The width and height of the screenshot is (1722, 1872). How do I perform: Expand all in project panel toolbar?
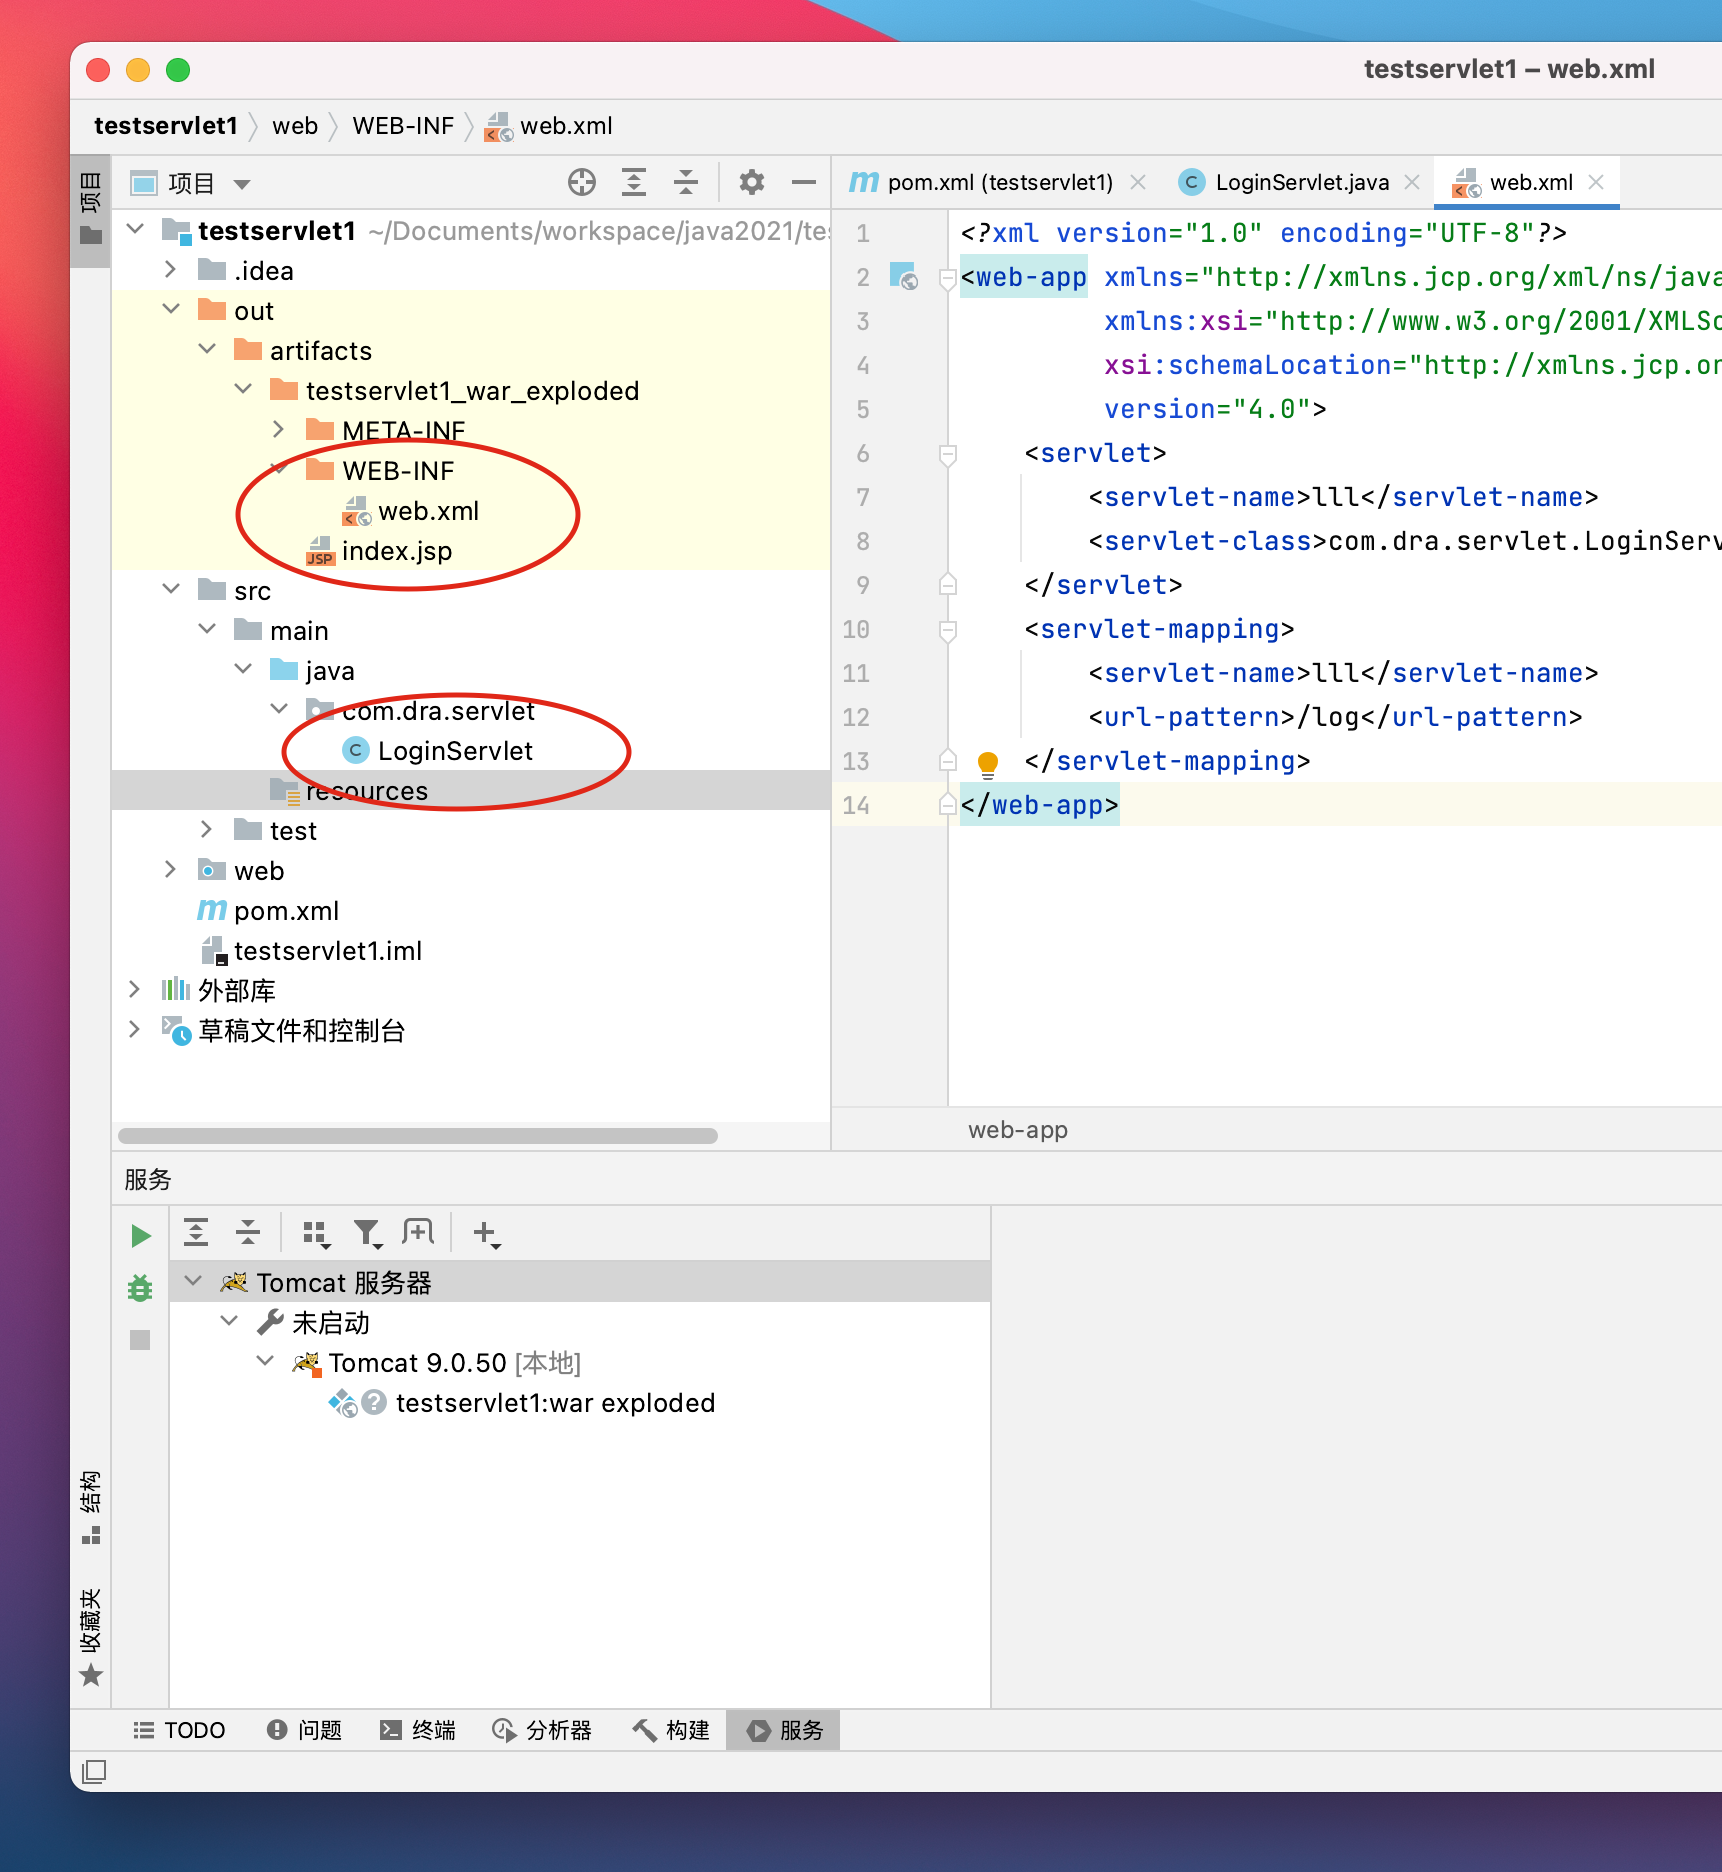pyautogui.click(x=634, y=182)
